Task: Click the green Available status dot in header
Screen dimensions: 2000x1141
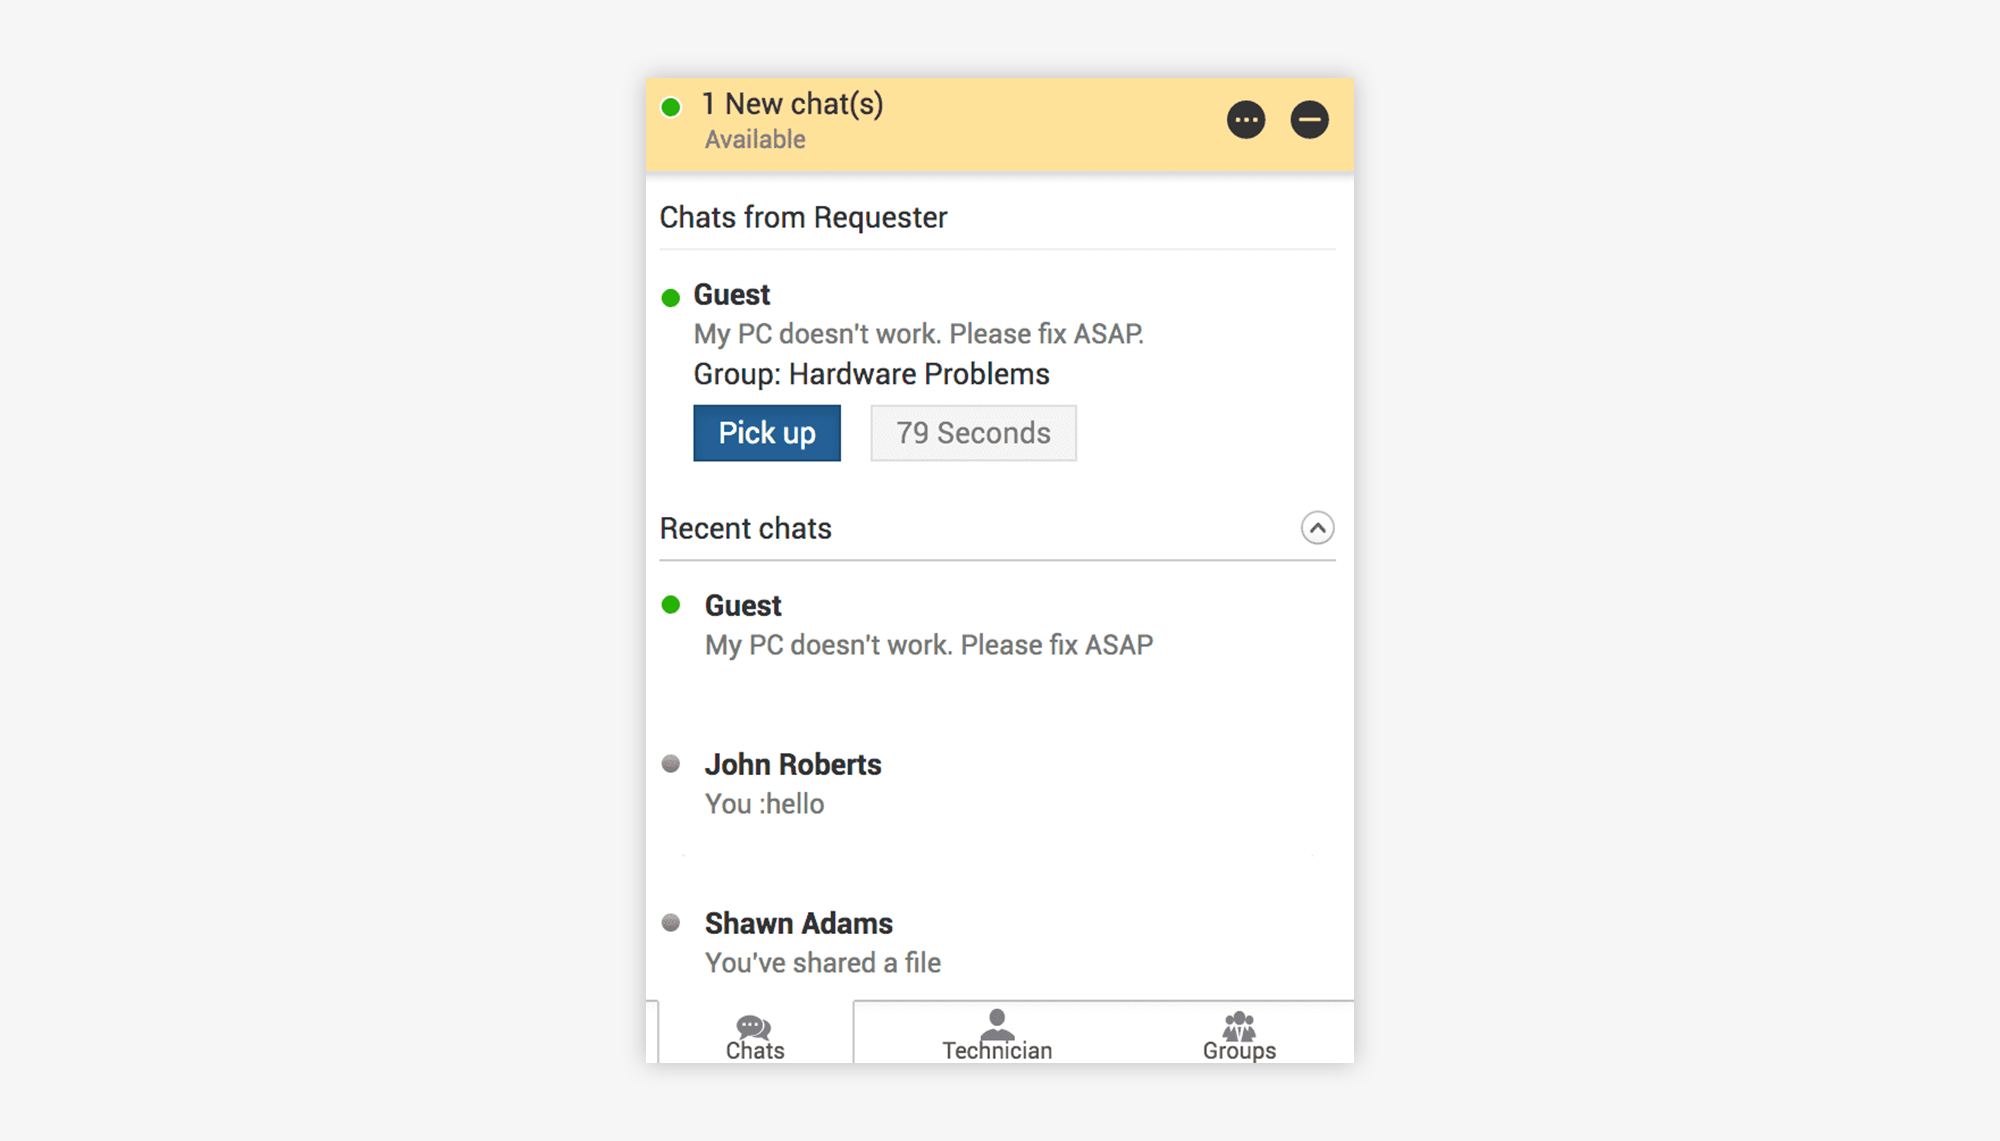Action: pos(671,107)
